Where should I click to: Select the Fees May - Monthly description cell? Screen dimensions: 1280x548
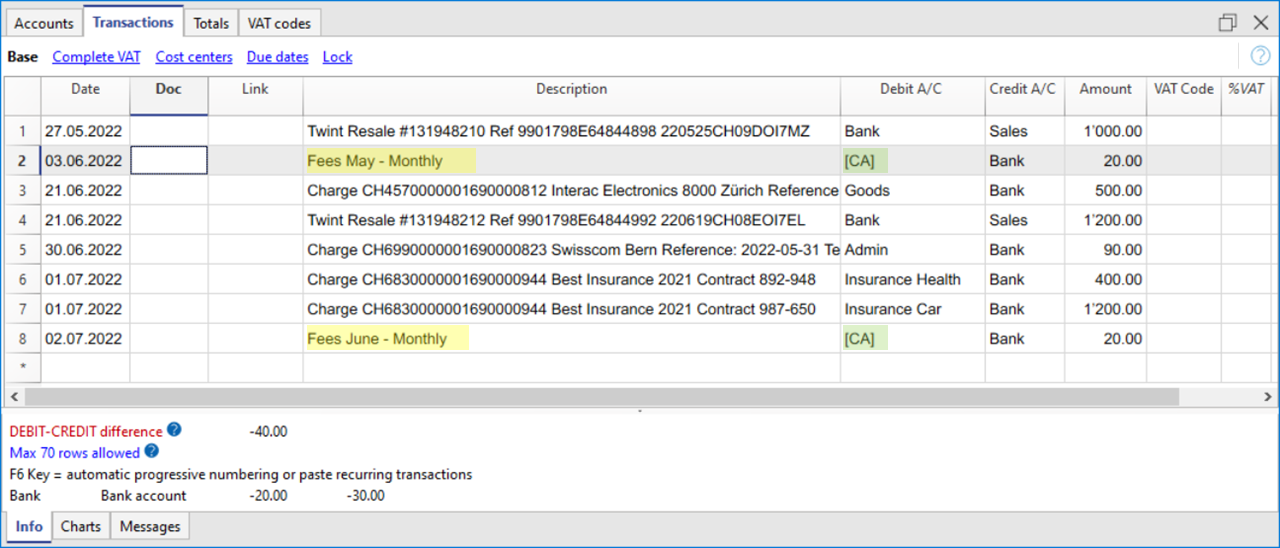[x=390, y=161]
